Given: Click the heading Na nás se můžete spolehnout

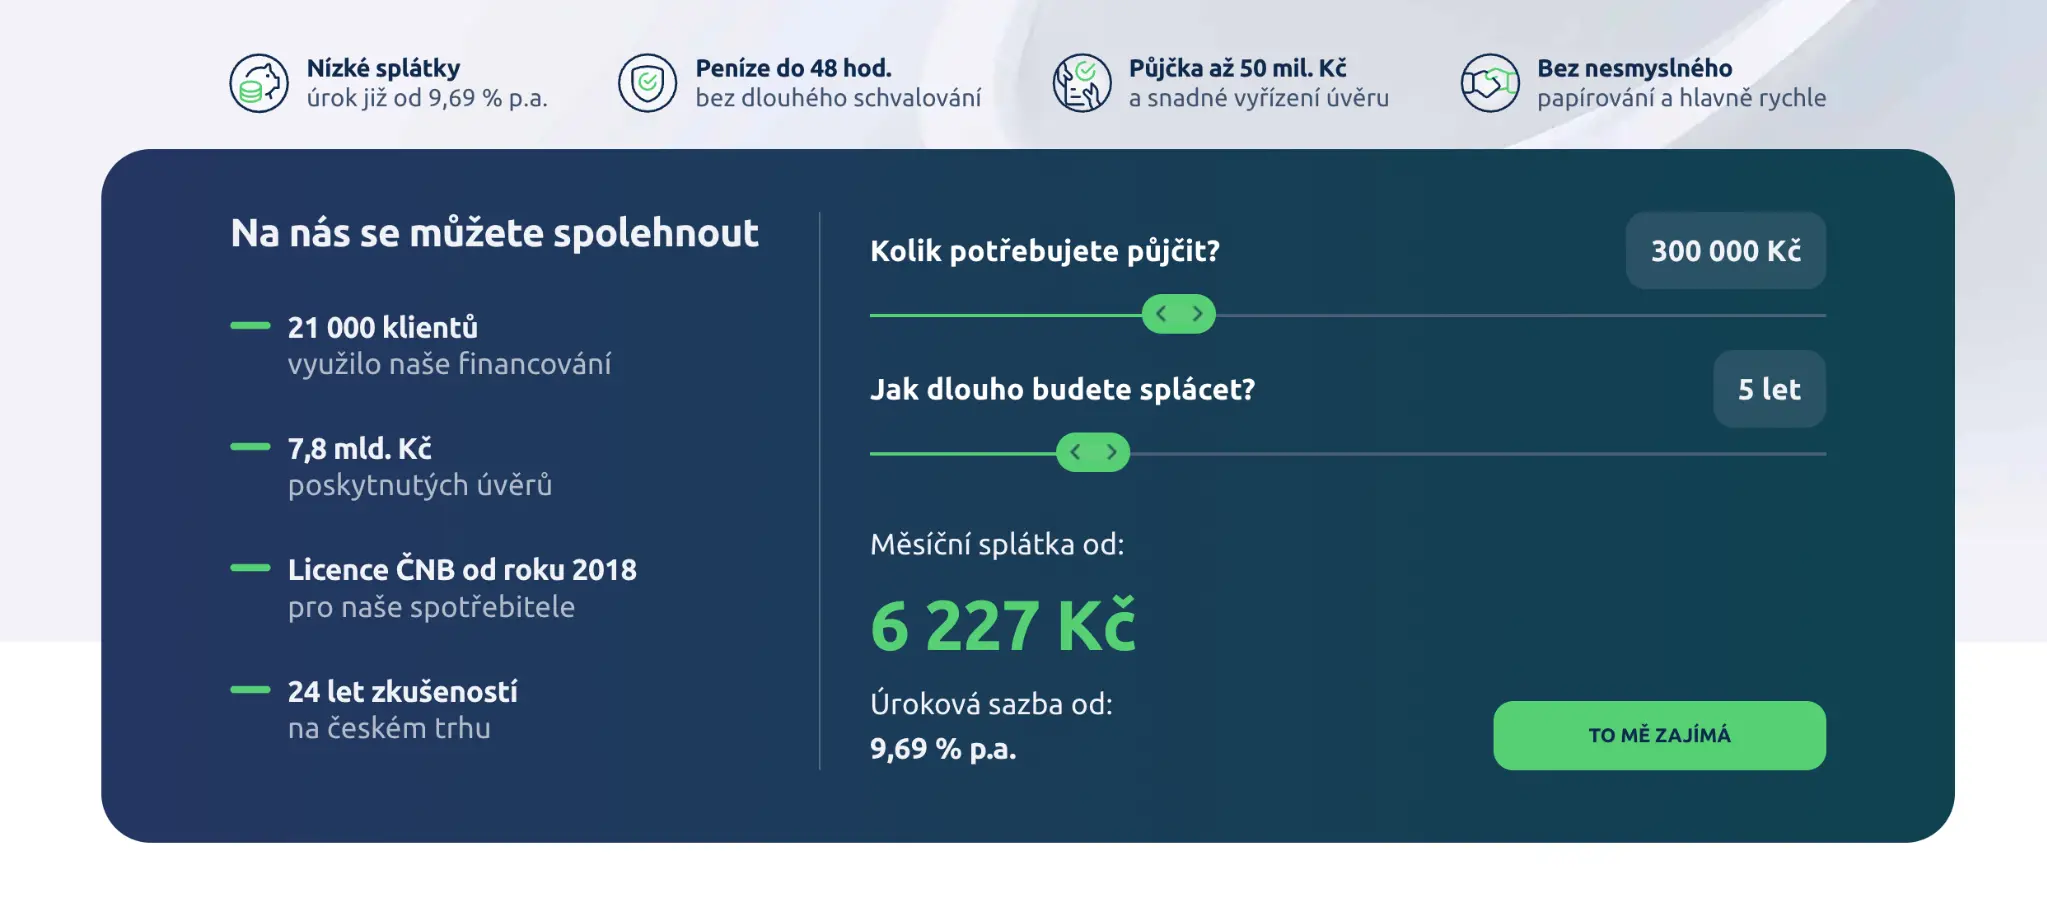Looking at the screenshot, I should (x=494, y=233).
